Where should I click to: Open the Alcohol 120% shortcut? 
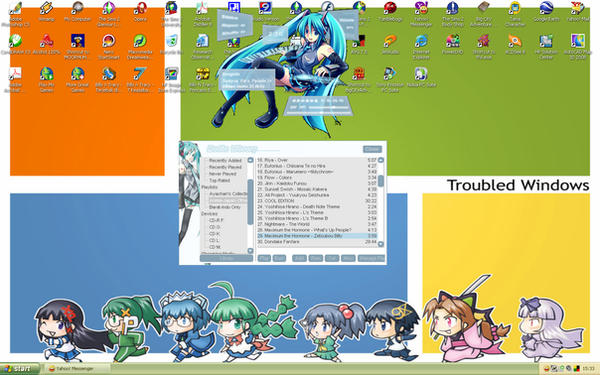47,44
